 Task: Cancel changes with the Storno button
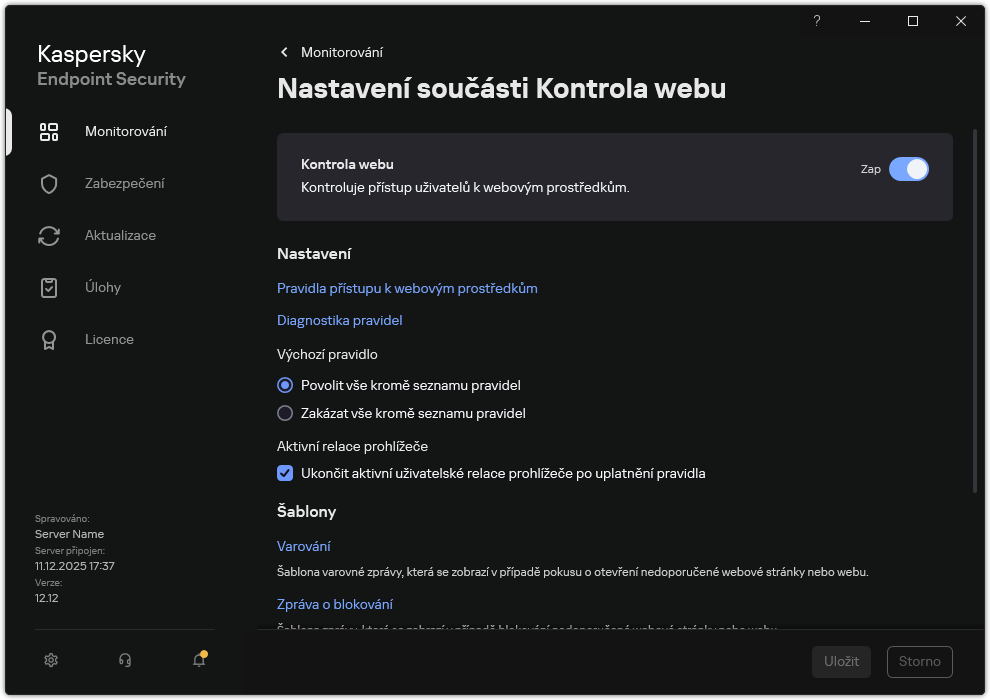click(x=919, y=661)
